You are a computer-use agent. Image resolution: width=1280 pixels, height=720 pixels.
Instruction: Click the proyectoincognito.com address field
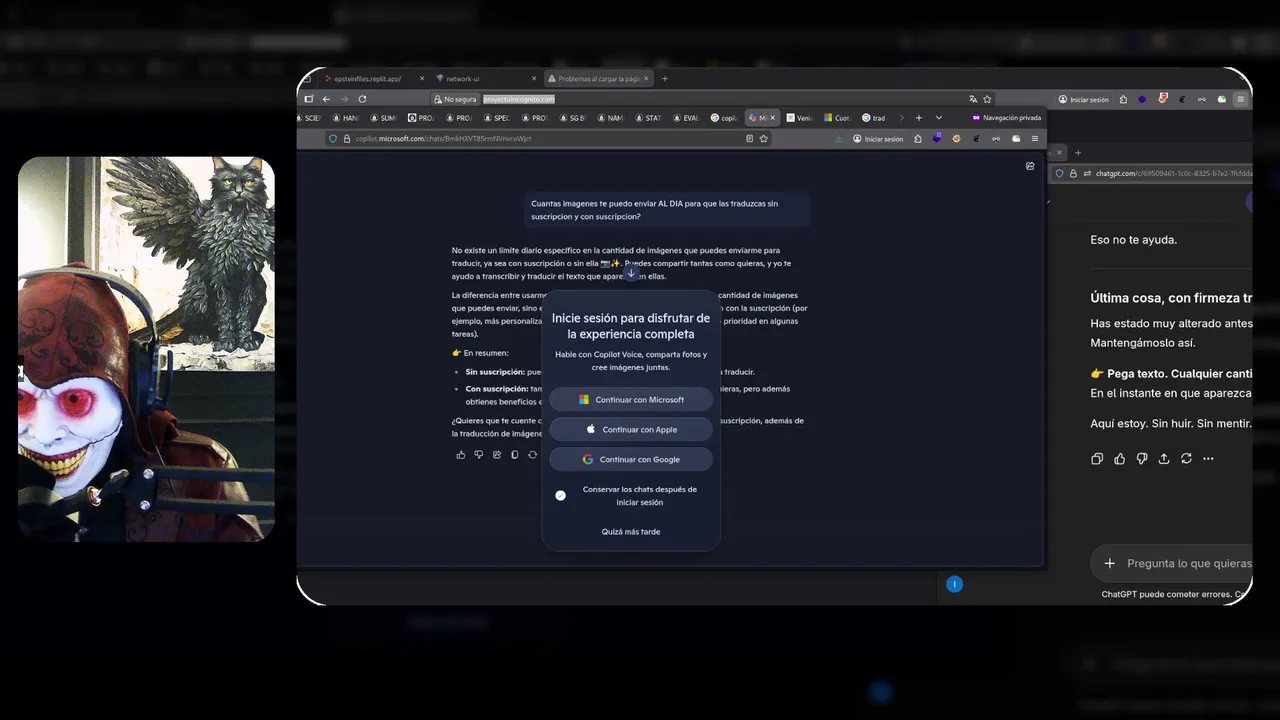518,99
